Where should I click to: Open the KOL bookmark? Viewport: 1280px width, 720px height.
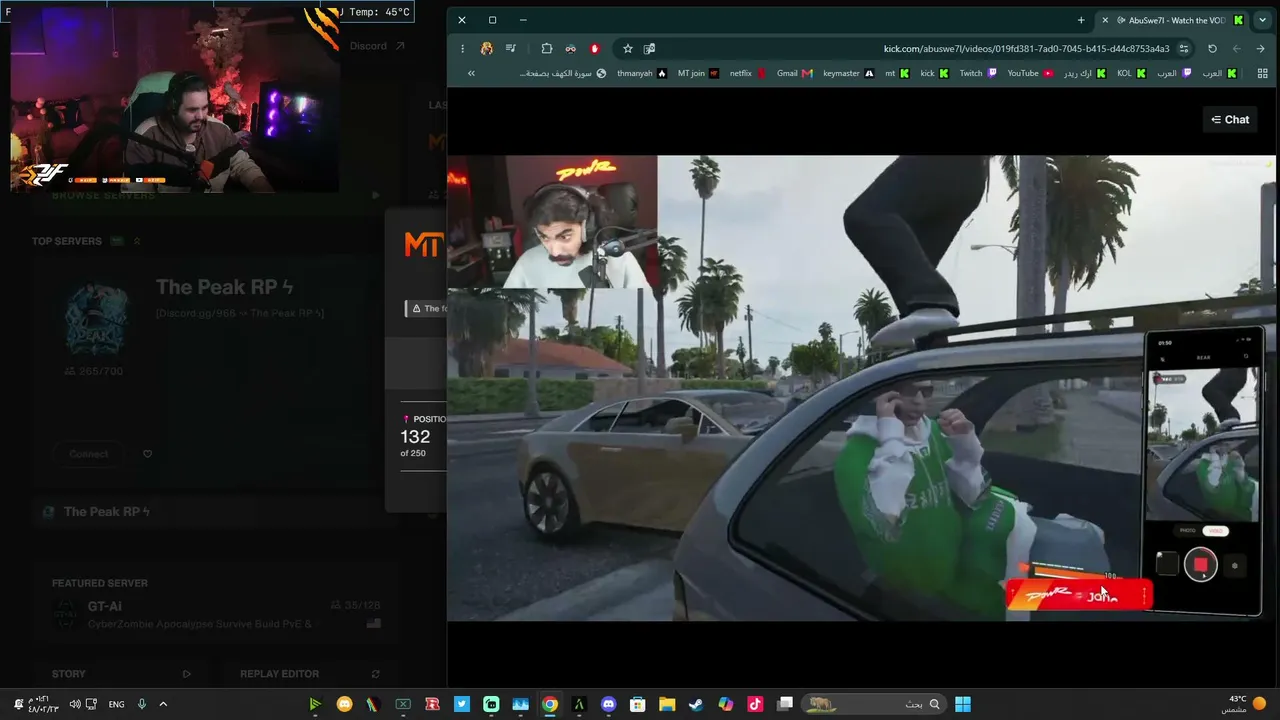tap(1132, 73)
